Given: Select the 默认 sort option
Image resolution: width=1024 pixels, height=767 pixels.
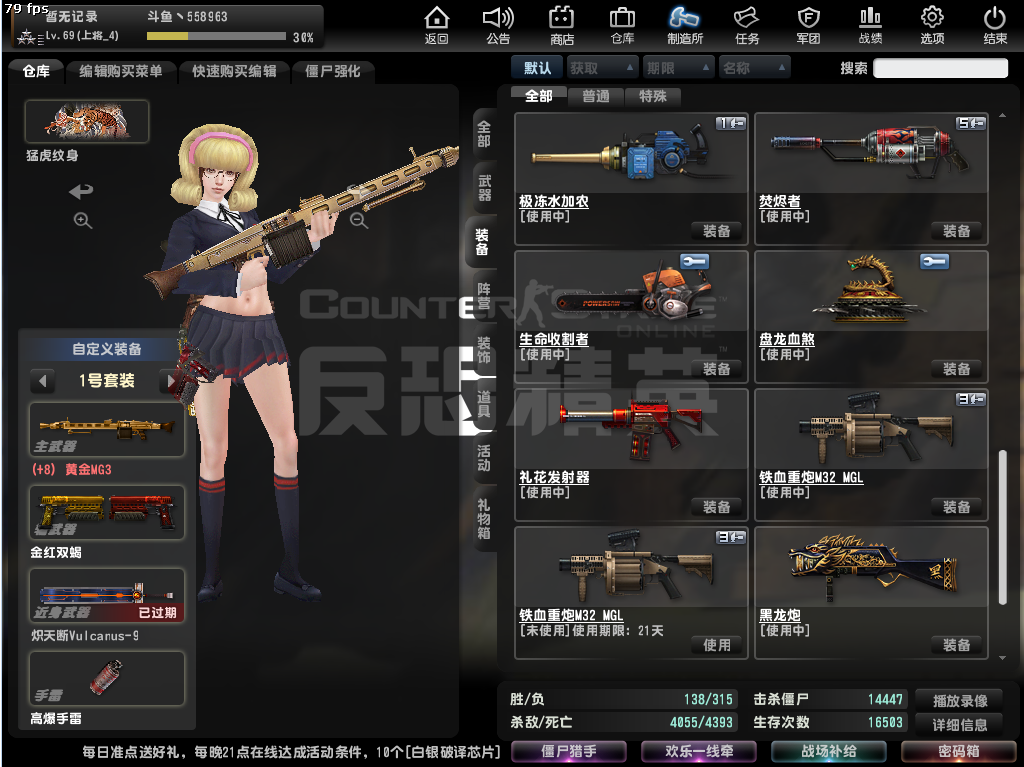Looking at the screenshot, I should coord(537,68).
